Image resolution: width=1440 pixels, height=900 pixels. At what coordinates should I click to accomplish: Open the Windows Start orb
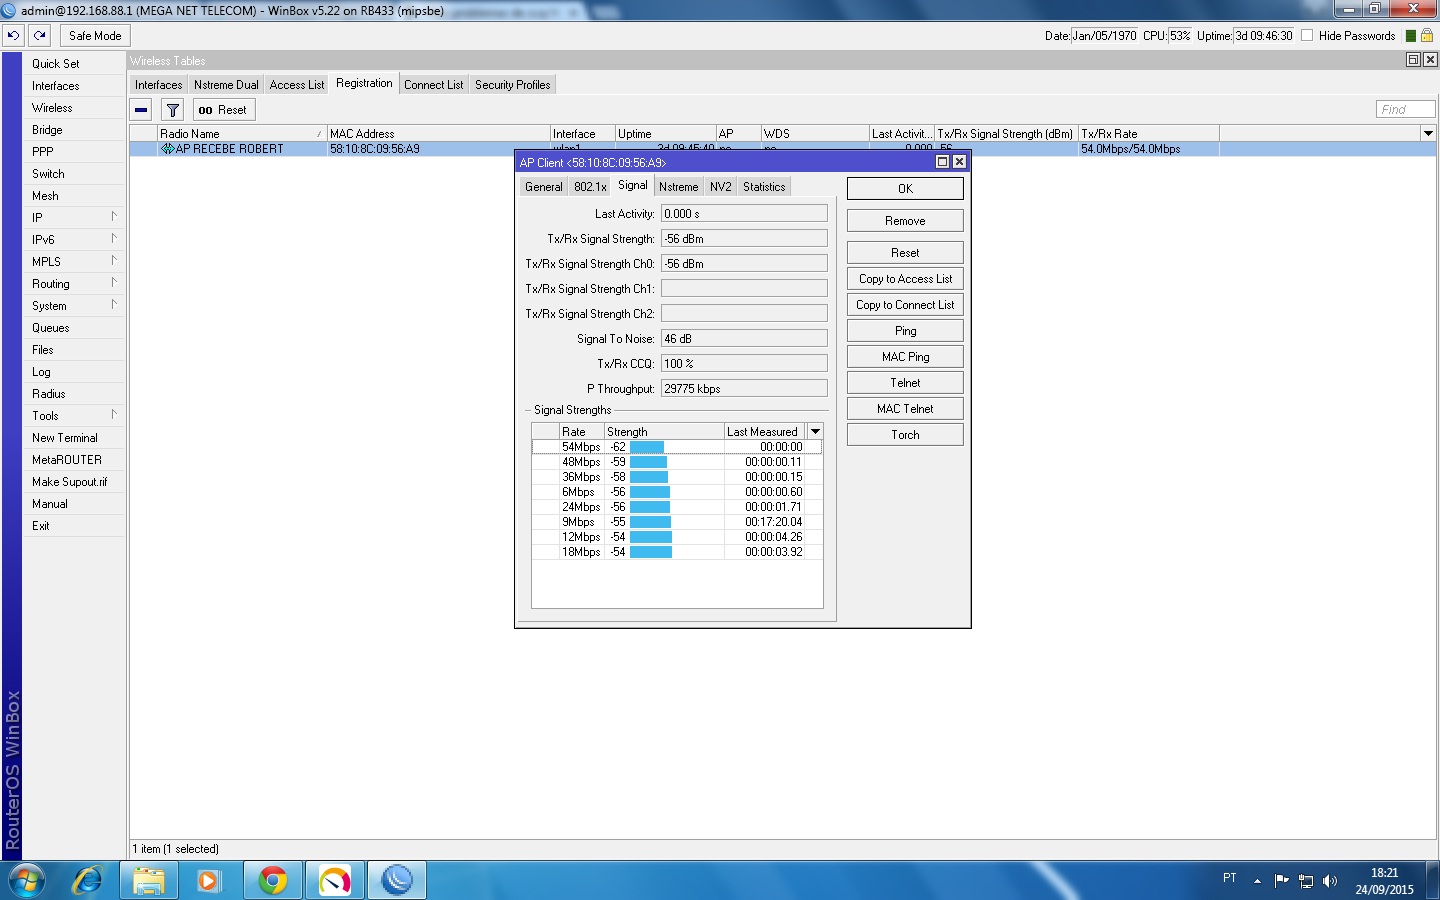pos(27,880)
